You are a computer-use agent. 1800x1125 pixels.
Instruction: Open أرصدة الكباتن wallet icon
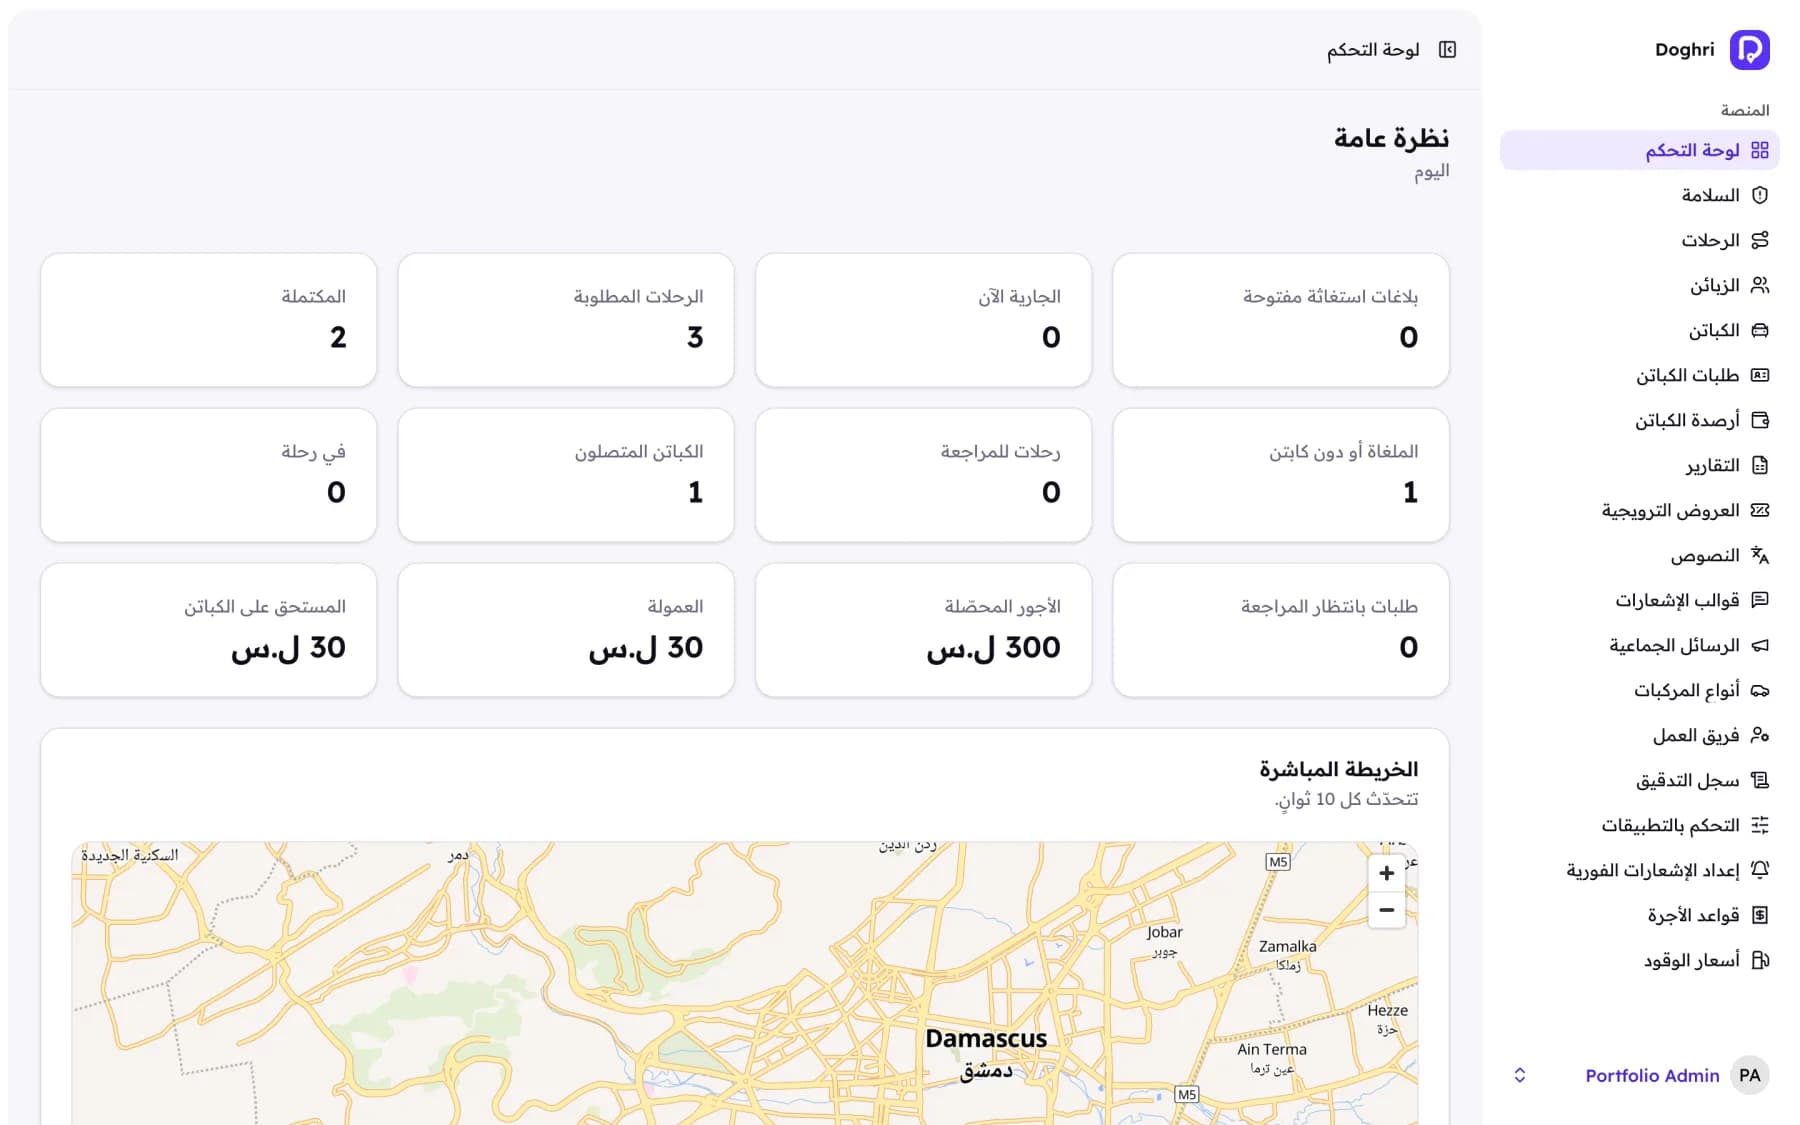(x=1760, y=420)
